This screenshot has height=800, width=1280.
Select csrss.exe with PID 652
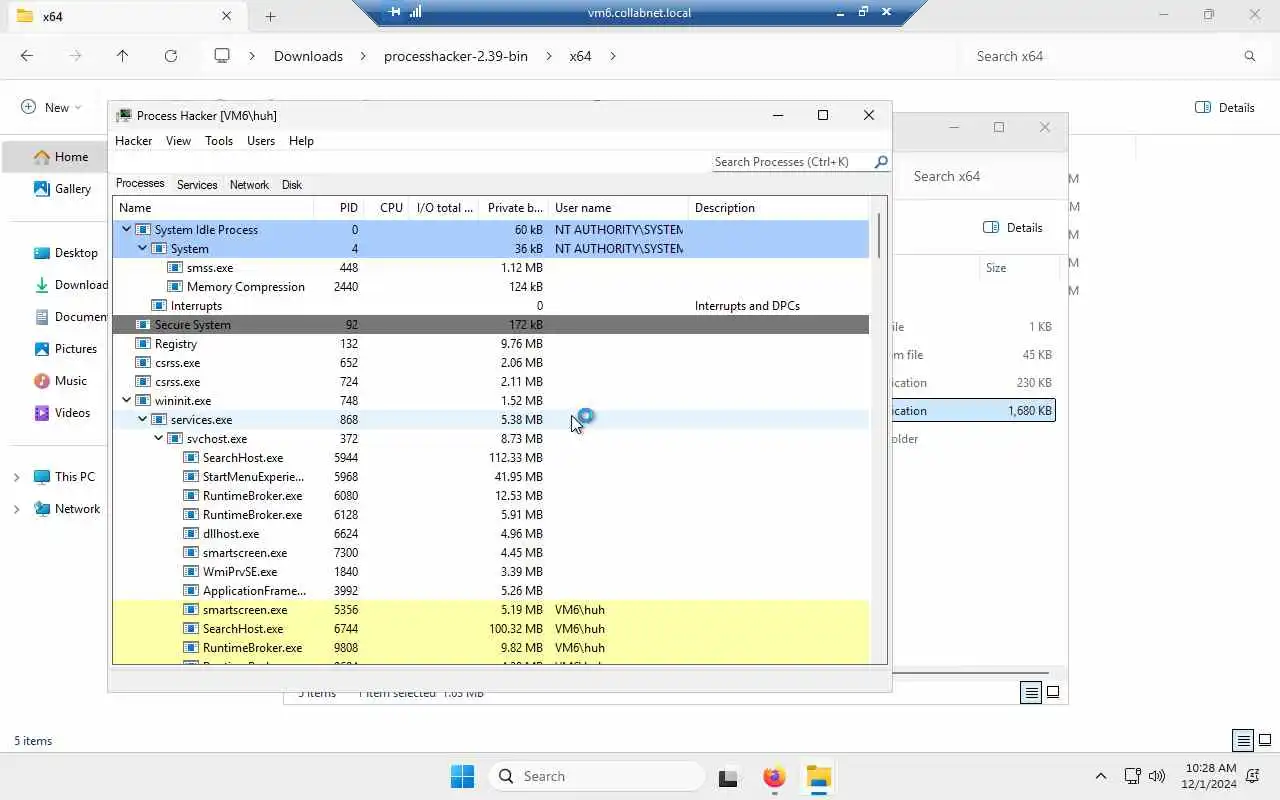491,363
